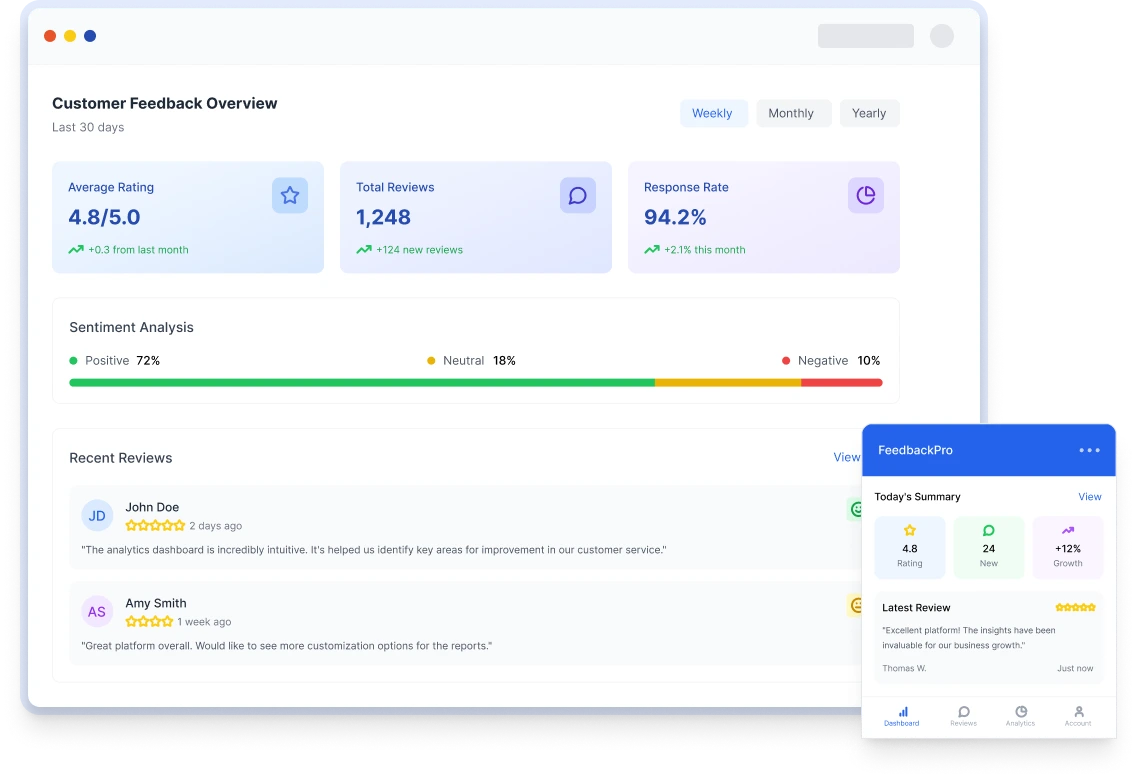Click the round profile placeholder in top bar
Screen dimensions: 1137x779
click(942, 36)
